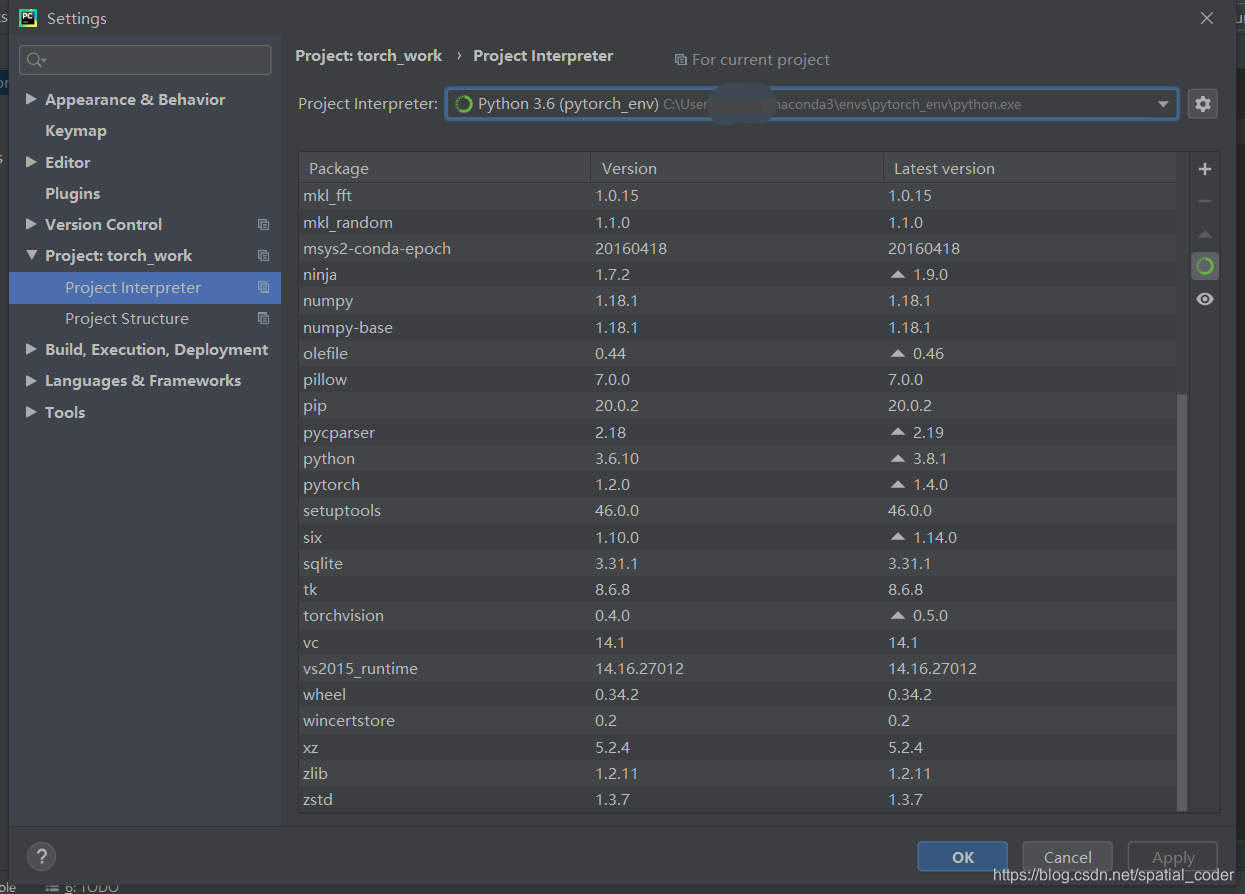
Task: Select the wincertstore package row
Action: tap(738, 721)
